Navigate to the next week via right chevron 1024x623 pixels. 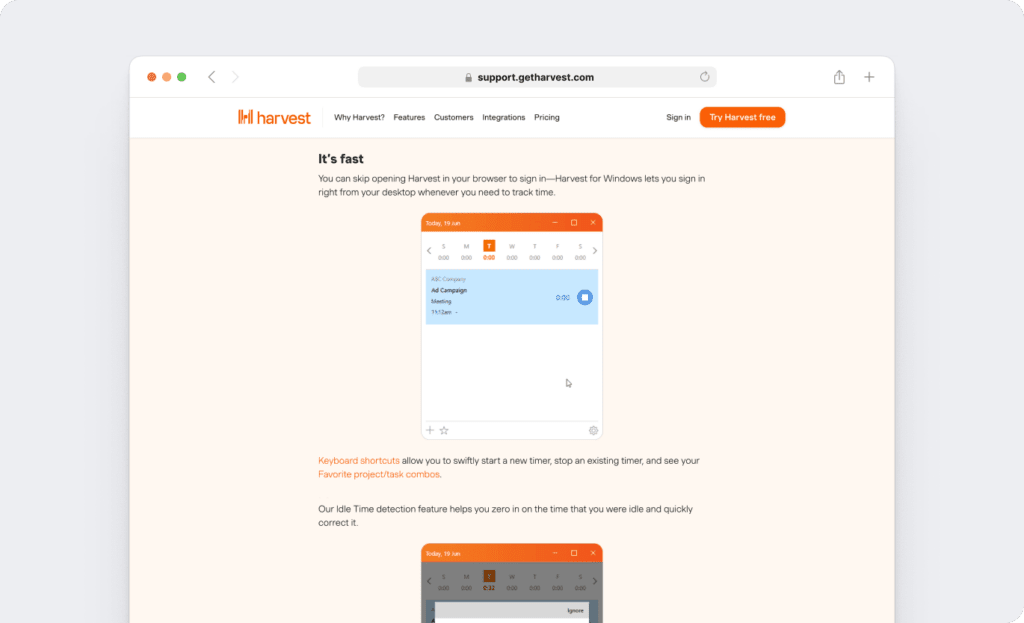[x=594, y=249]
